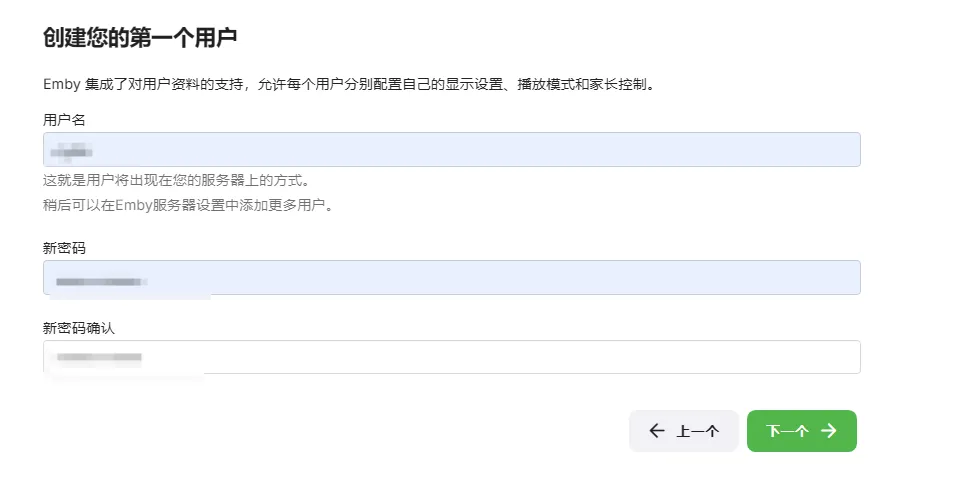Screen dimensions: 961x483
Task: Focus the 新密码确认 input field
Action: click(x=451, y=357)
